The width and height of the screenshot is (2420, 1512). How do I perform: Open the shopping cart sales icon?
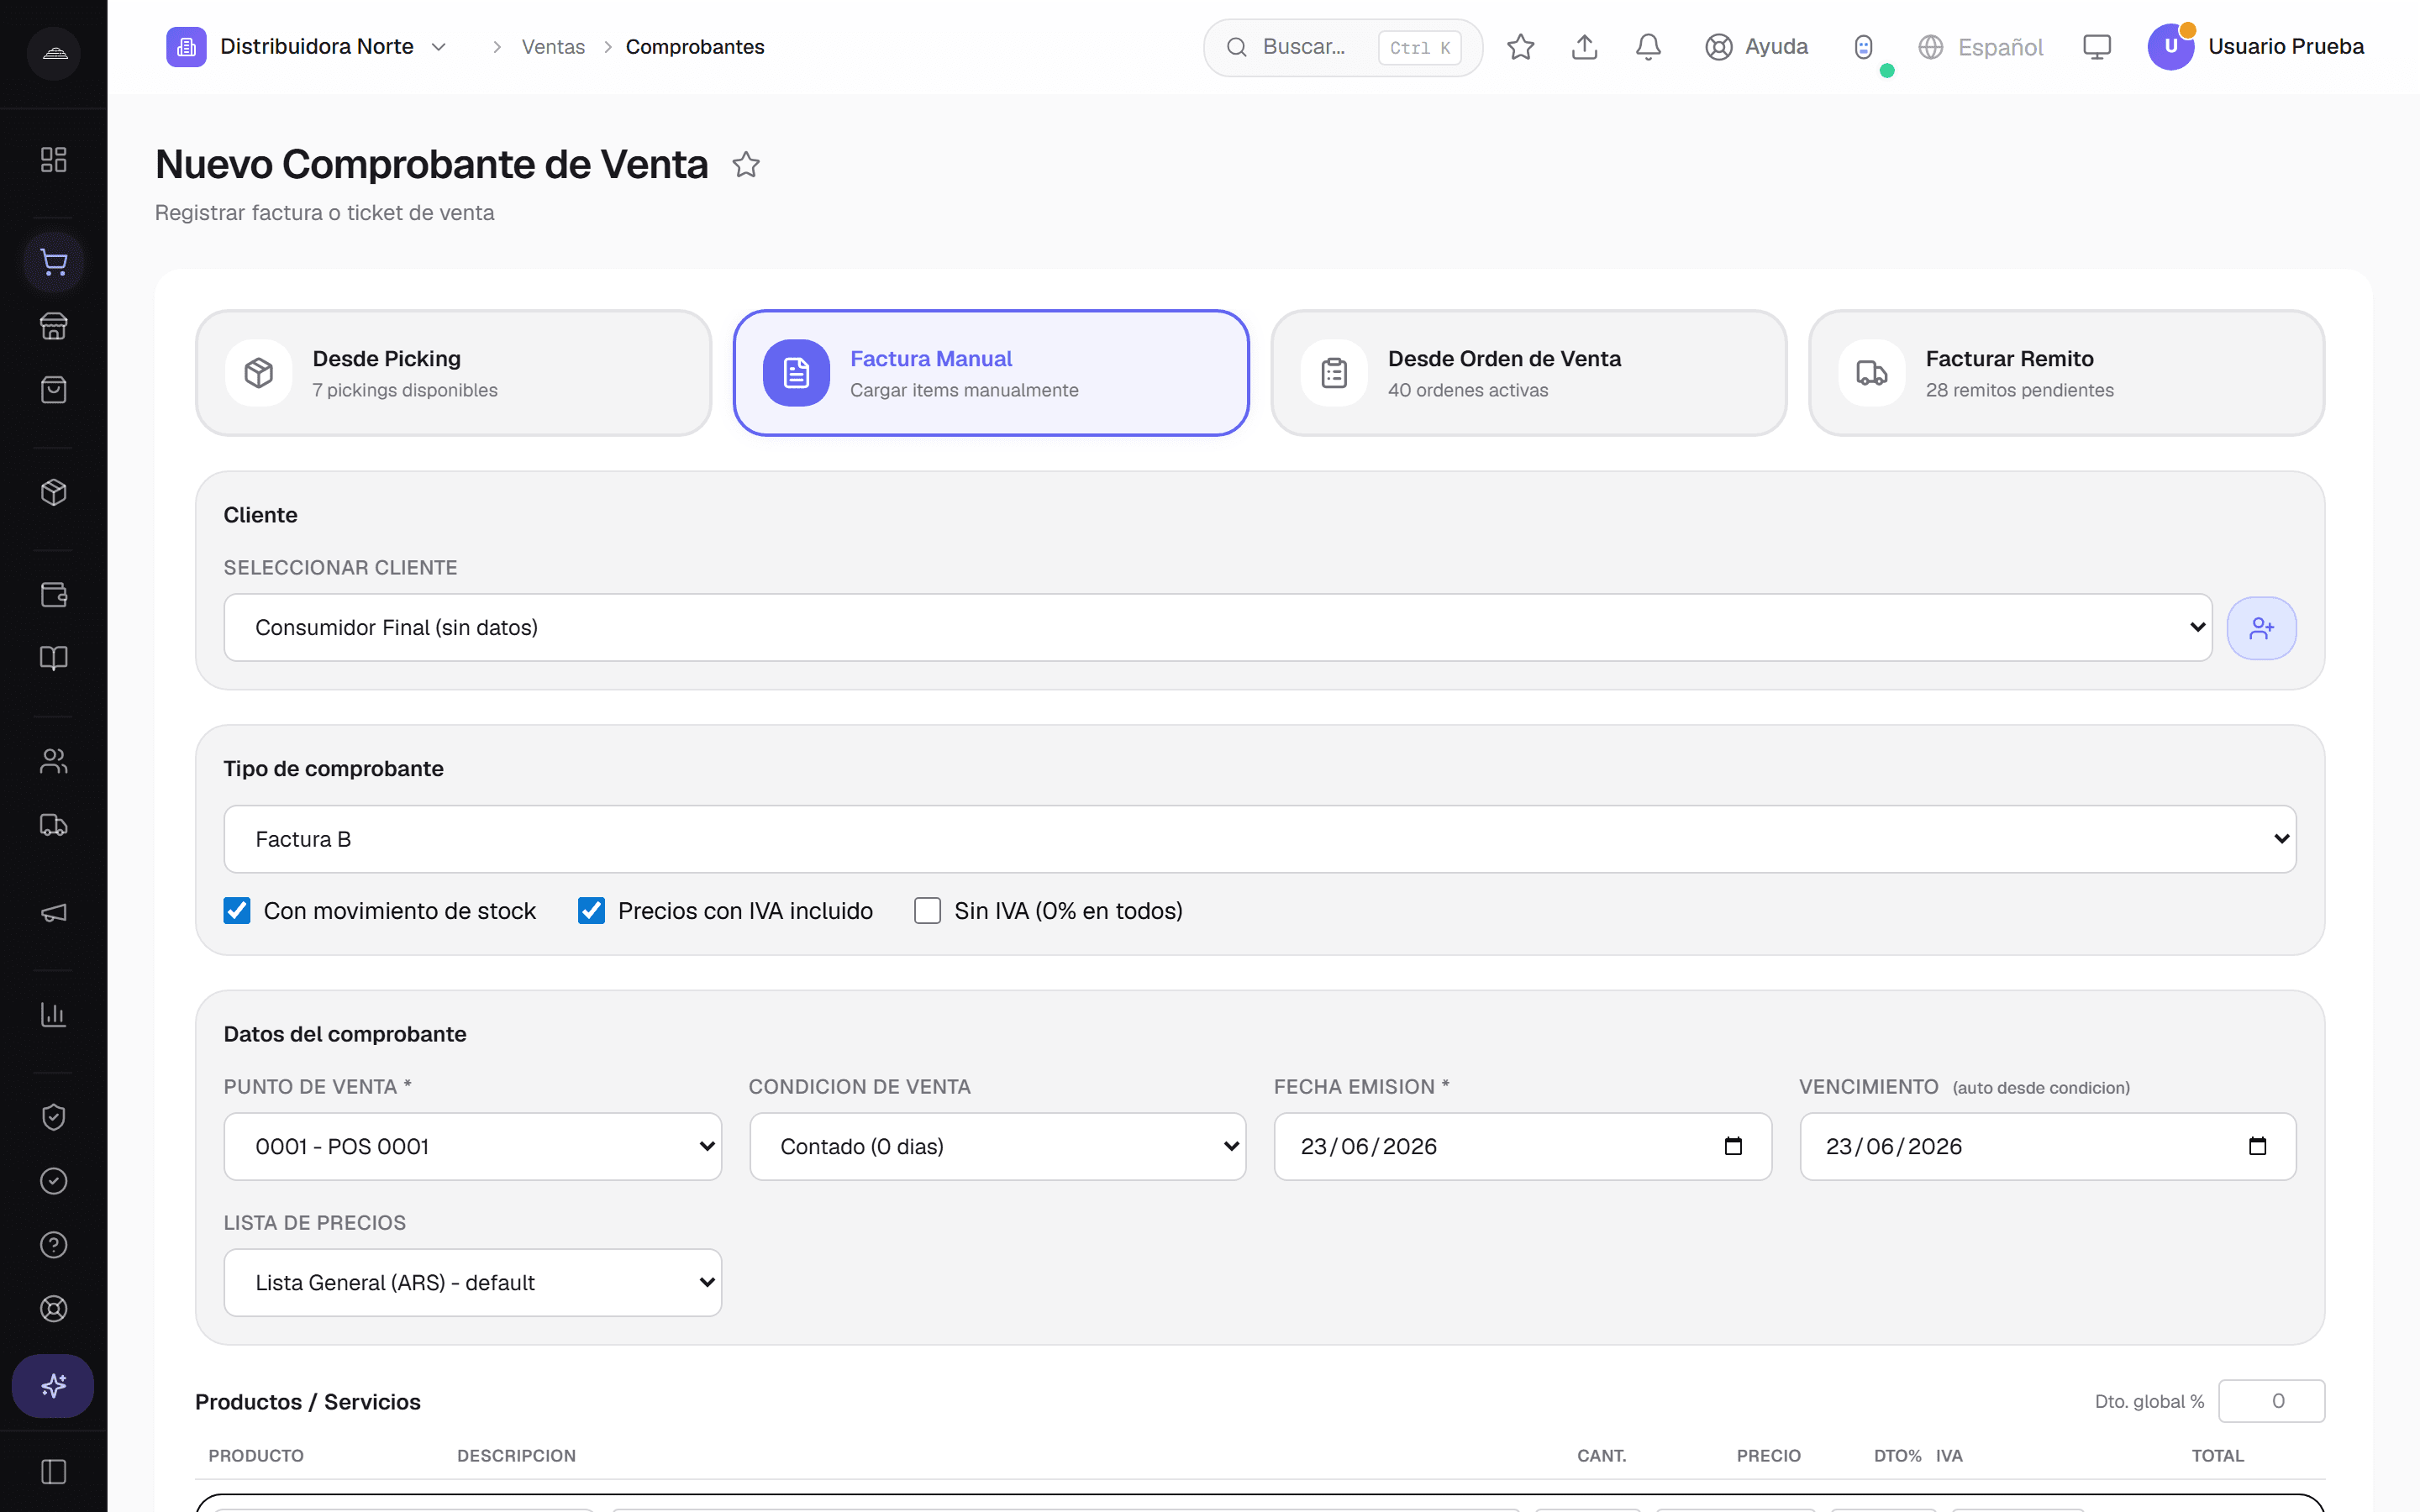click(53, 262)
